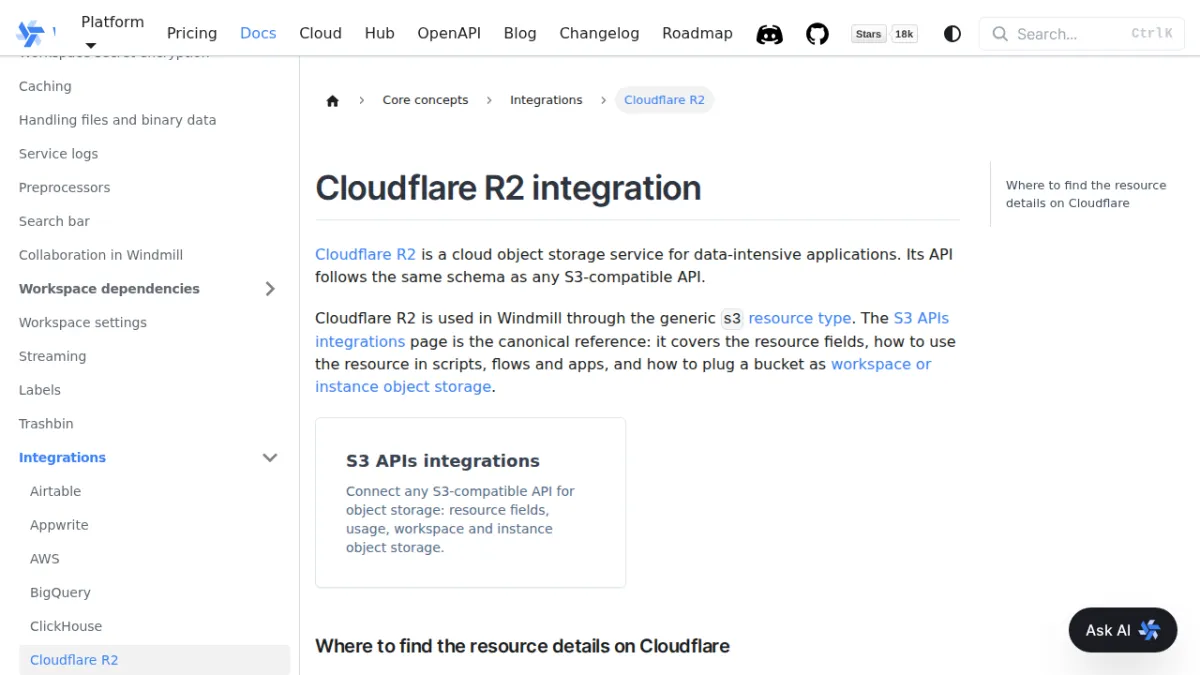Viewport: 1200px width, 675px height.
Task: Open the Cloud nav item
Action: (x=320, y=33)
